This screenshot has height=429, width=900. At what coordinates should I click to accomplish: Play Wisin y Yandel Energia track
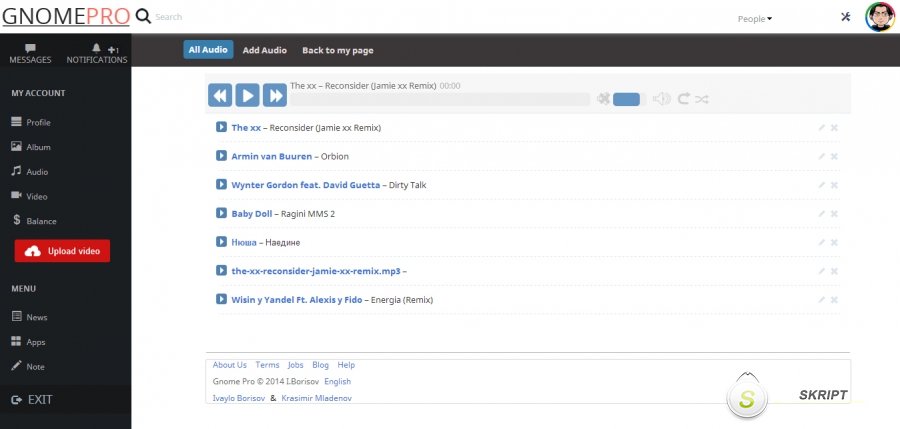[x=221, y=299]
